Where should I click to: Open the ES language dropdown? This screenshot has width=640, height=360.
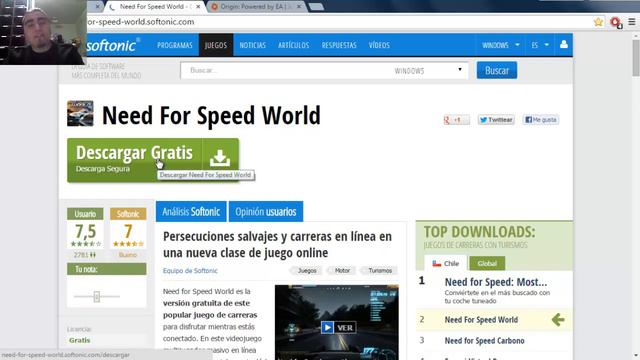pos(540,45)
